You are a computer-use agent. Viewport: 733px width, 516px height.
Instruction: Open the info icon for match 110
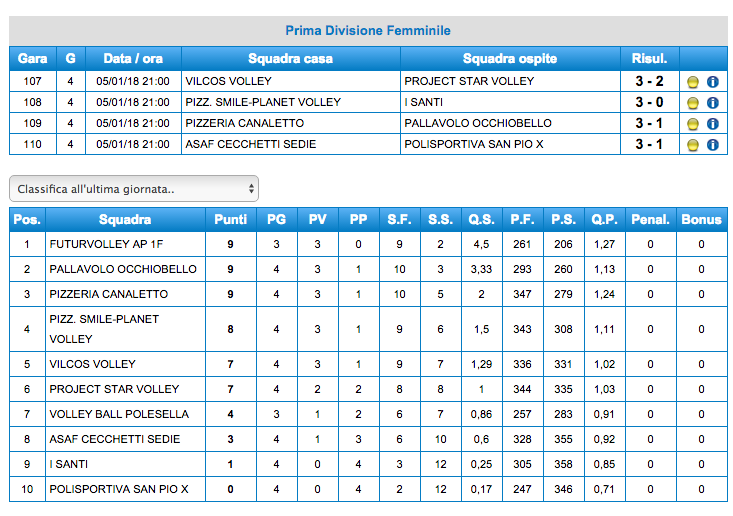[x=712, y=145]
